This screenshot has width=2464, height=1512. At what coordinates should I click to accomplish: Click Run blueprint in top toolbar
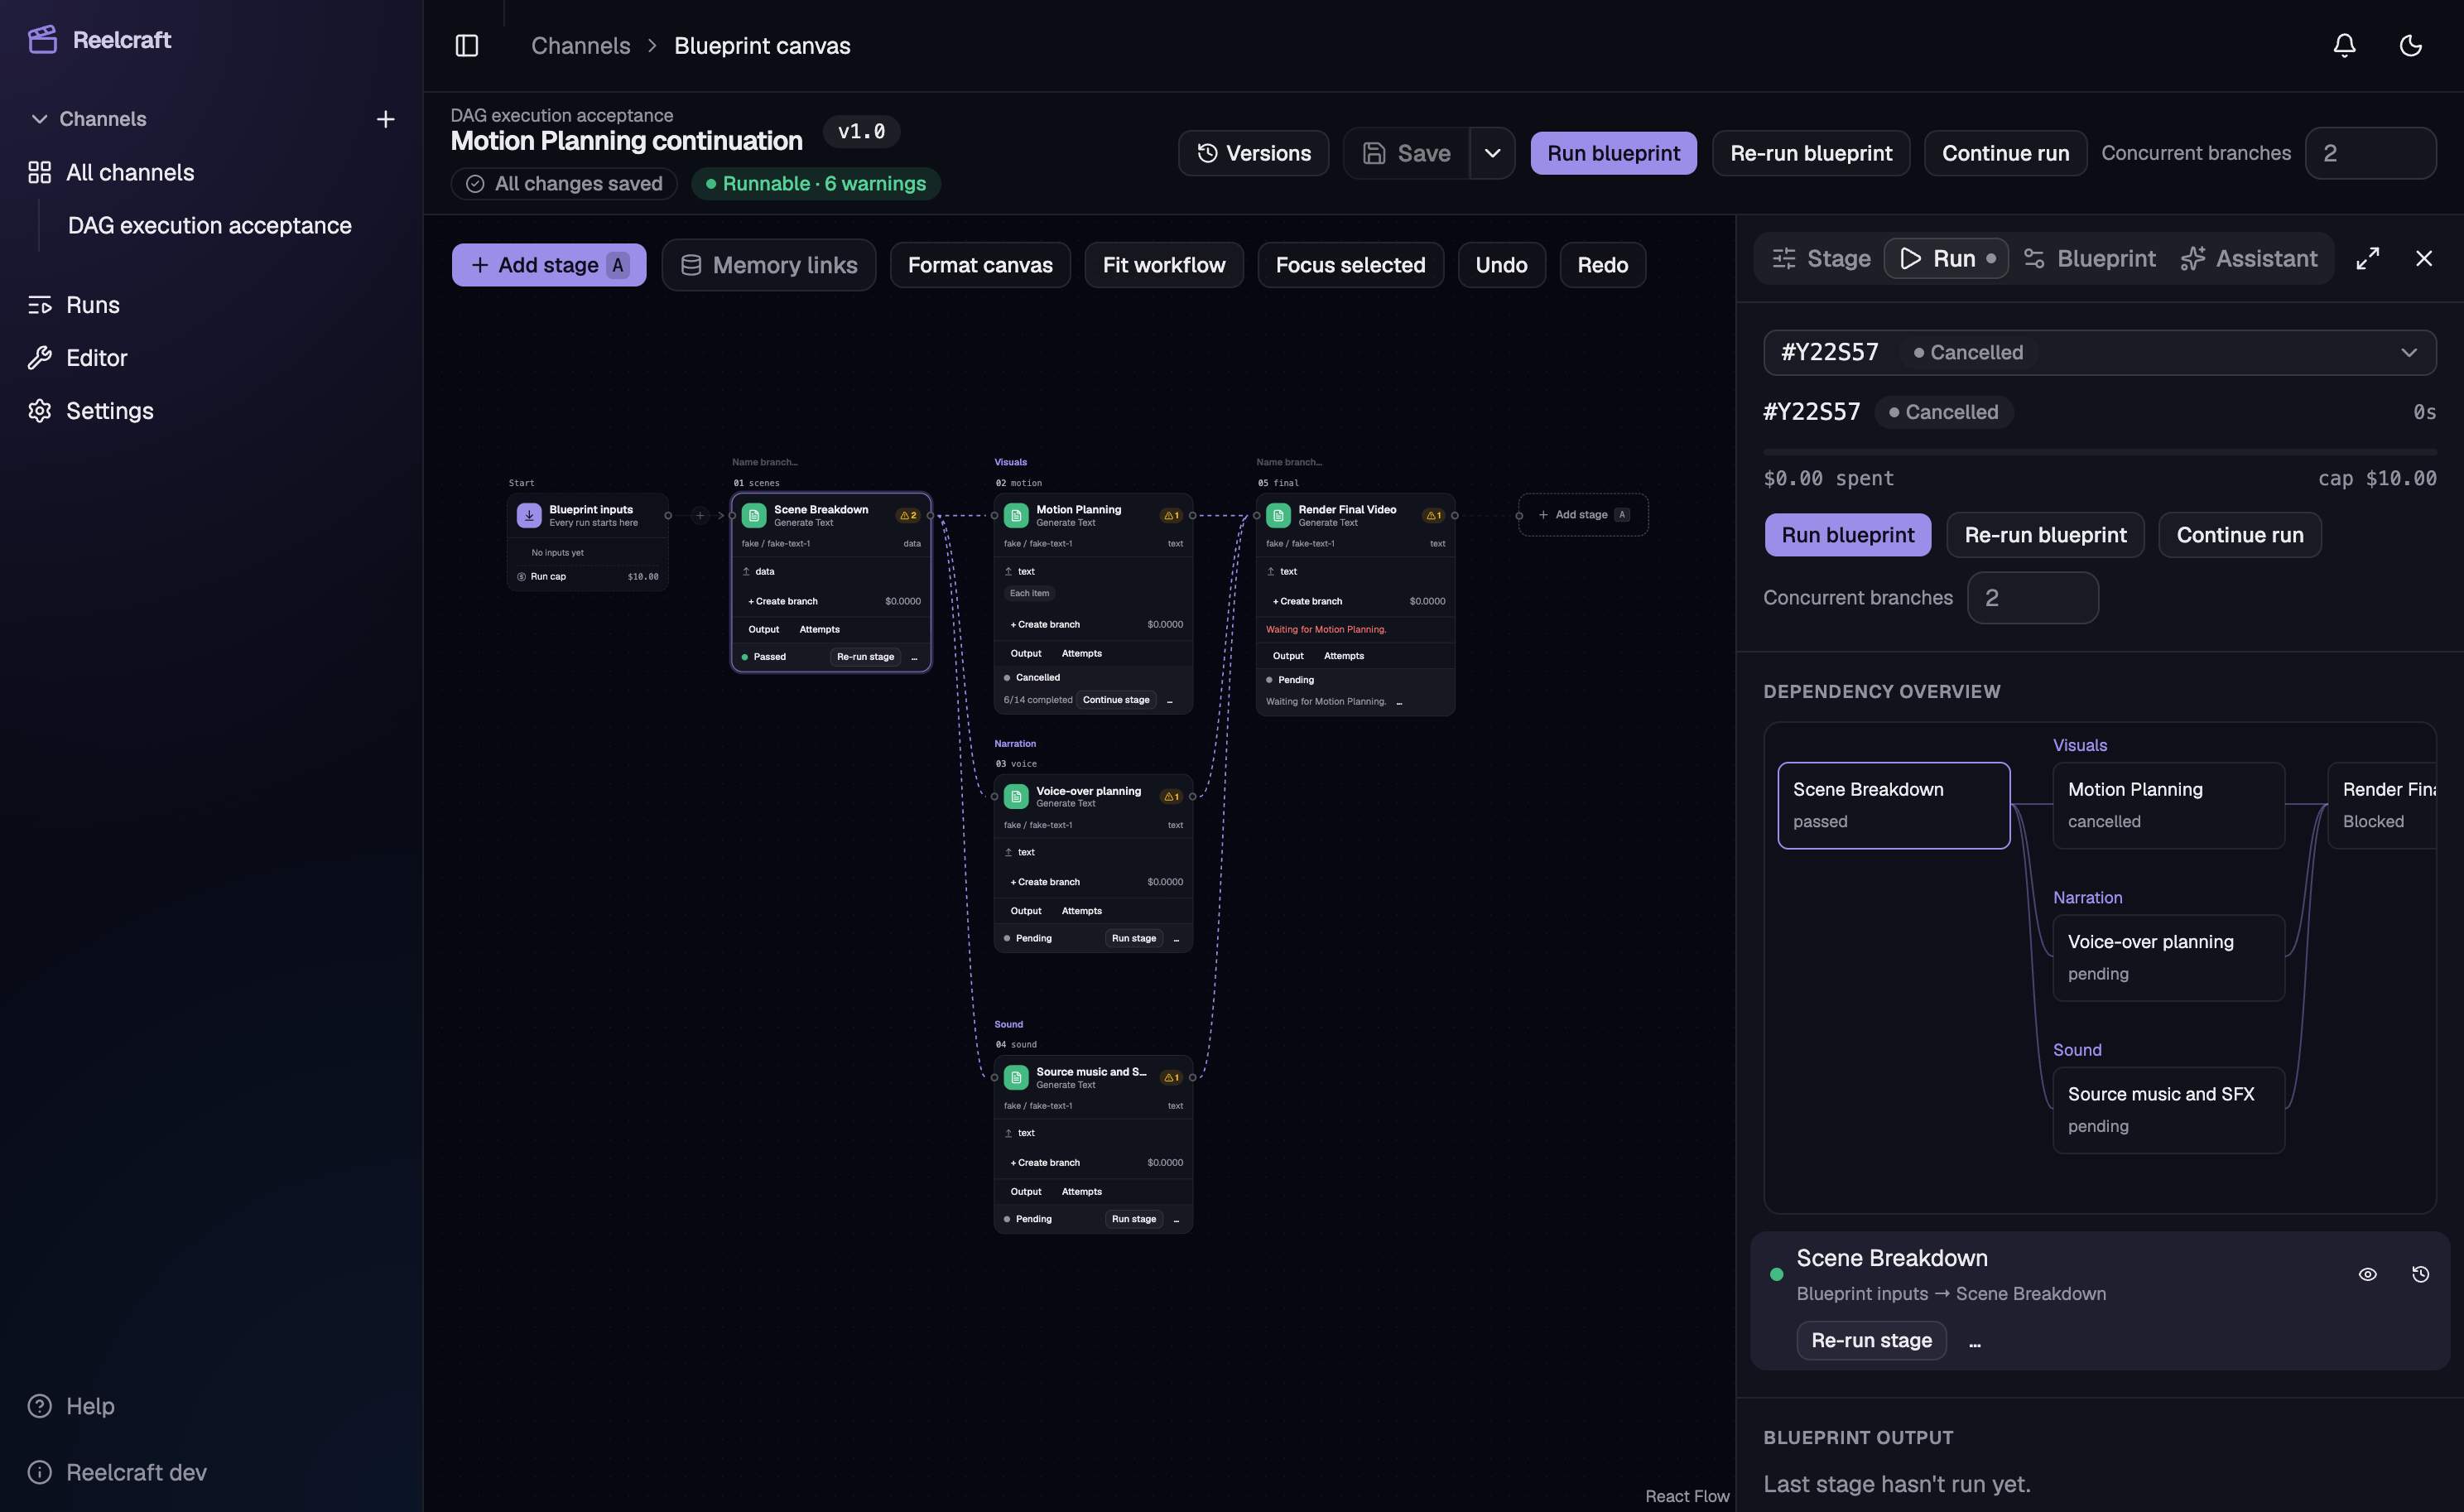[1613, 153]
